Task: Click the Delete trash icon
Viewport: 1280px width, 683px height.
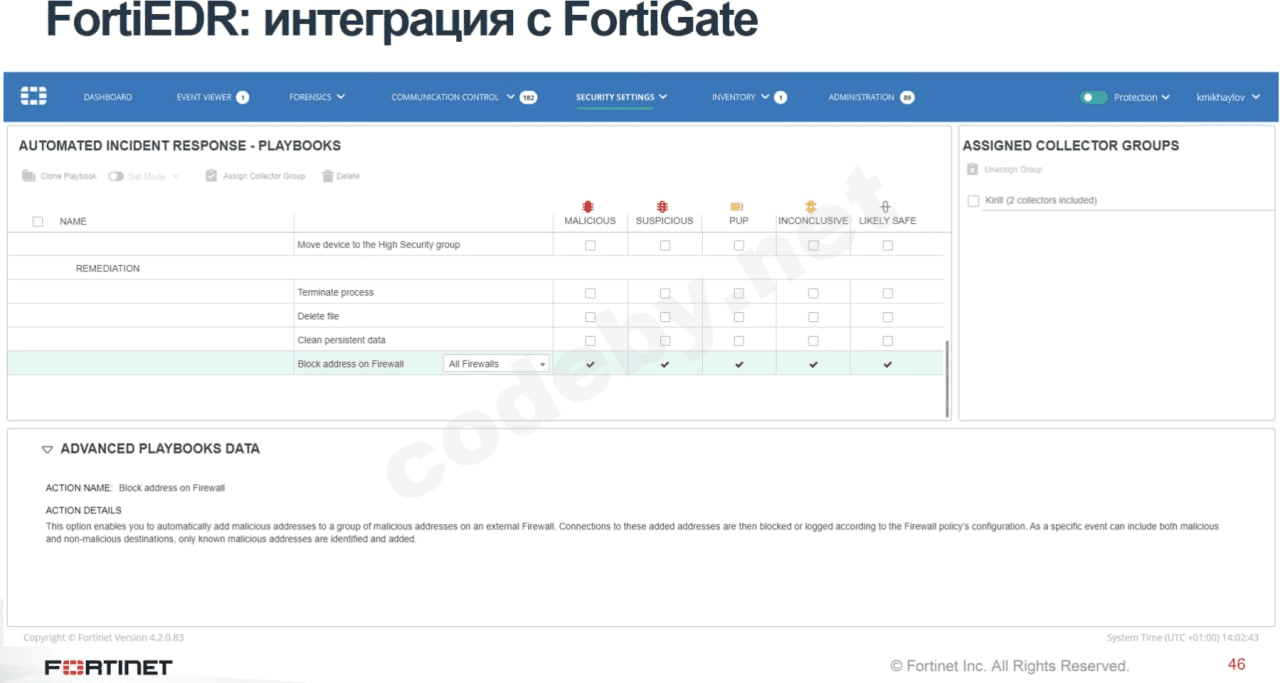Action: pos(327,176)
